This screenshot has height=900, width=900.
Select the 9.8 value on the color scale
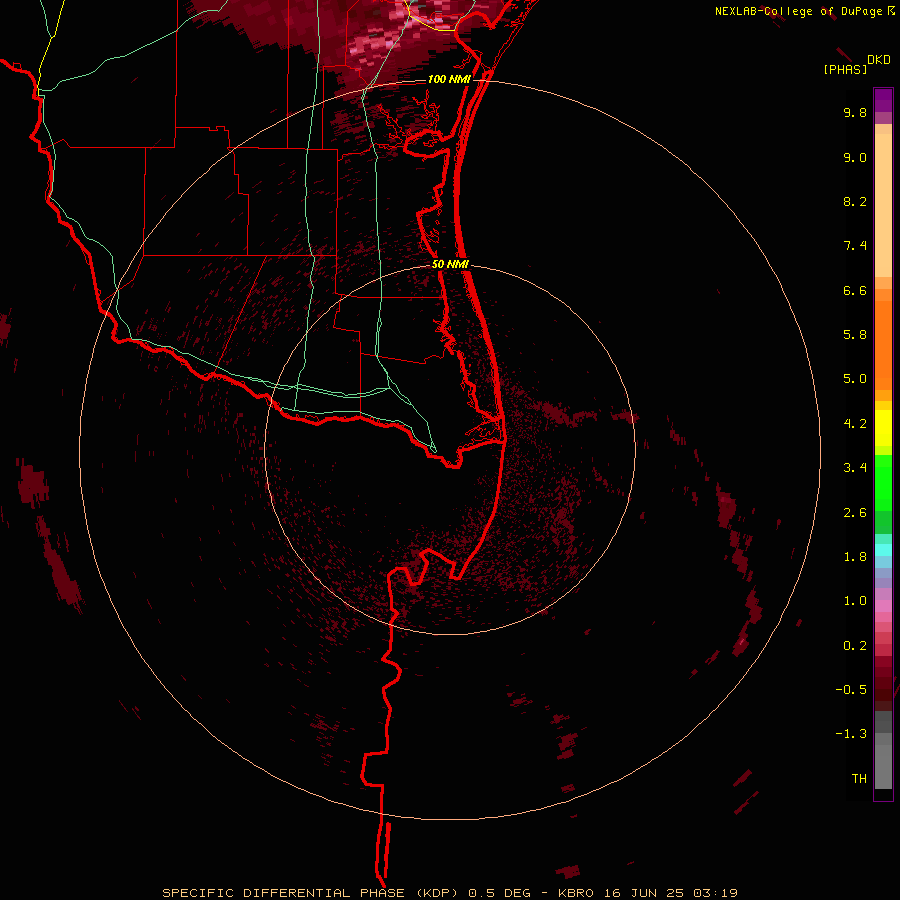[x=855, y=112]
